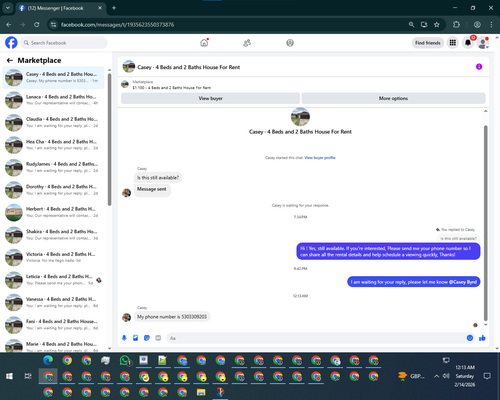Click the 'Is this still available?' message
500x400 pixels.
coord(158,178)
